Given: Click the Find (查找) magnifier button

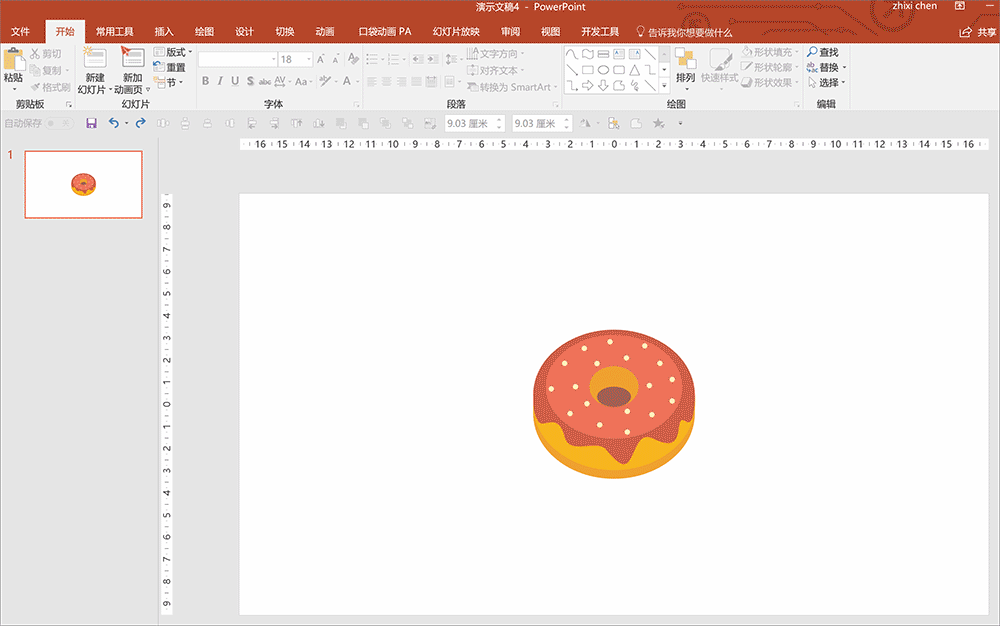Looking at the screenshot, I should pyautogui.click(x=823, y=52).
